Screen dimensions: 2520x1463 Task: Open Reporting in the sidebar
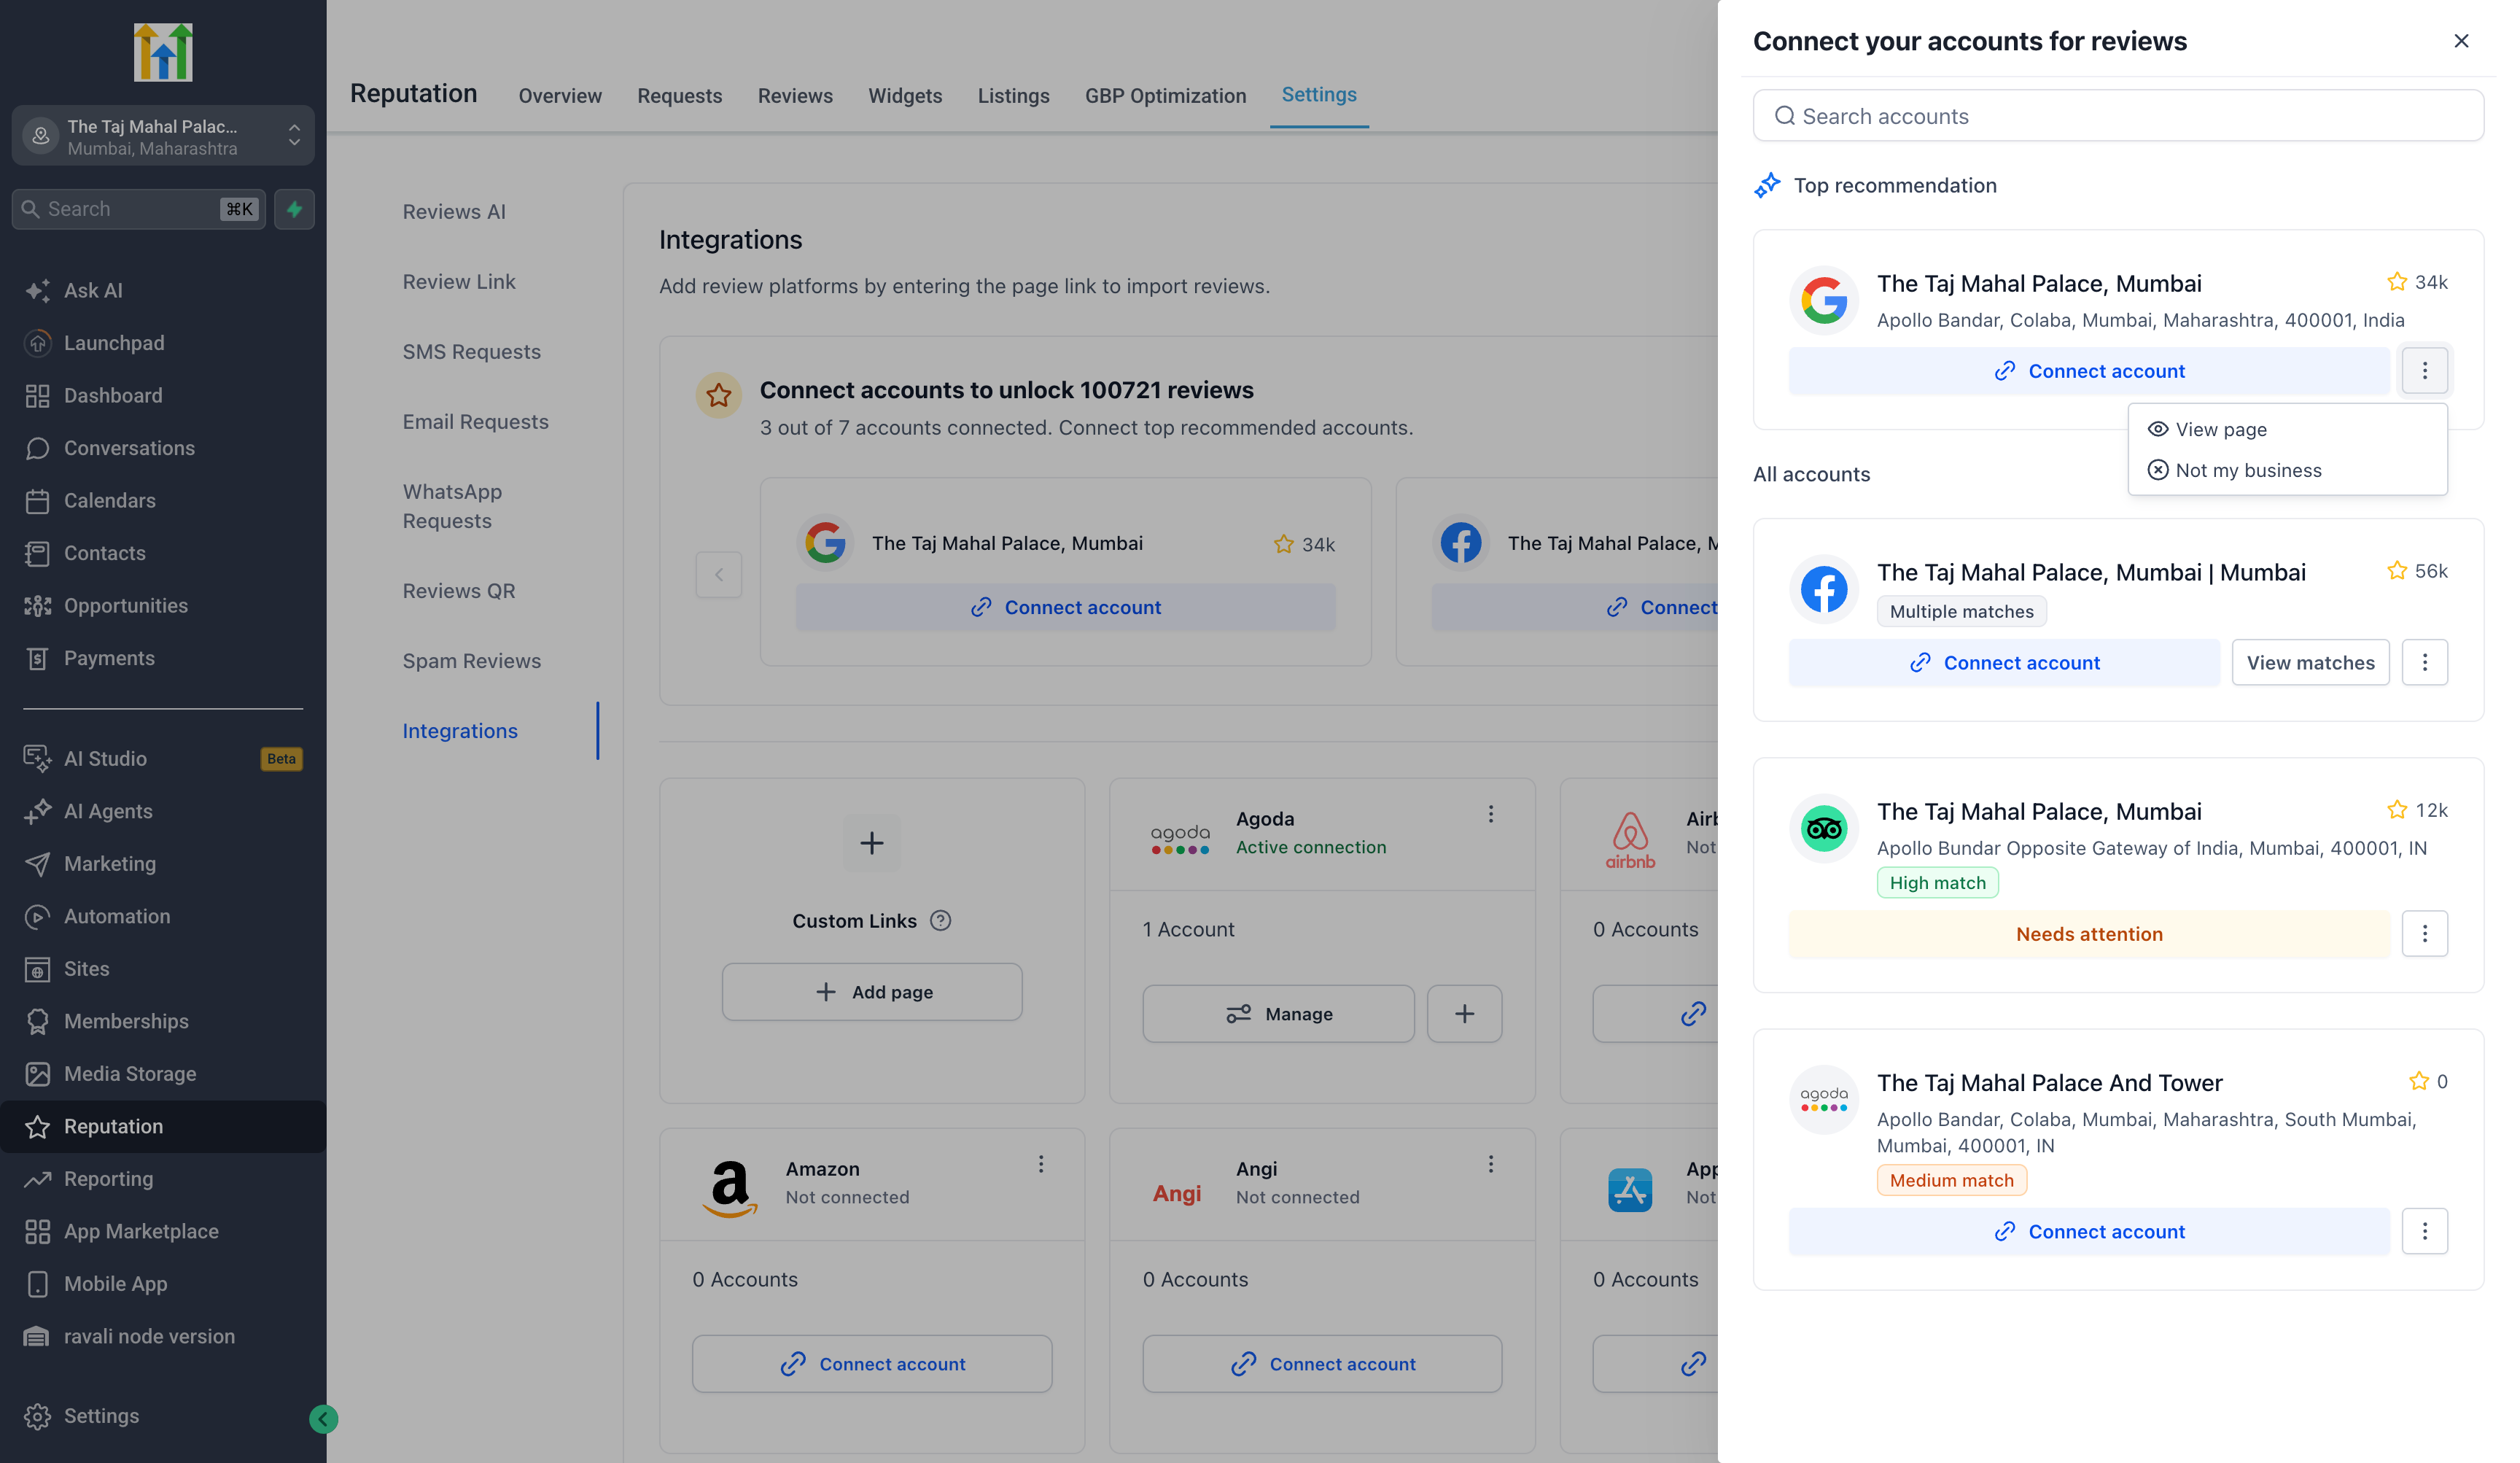[163, 1178]
